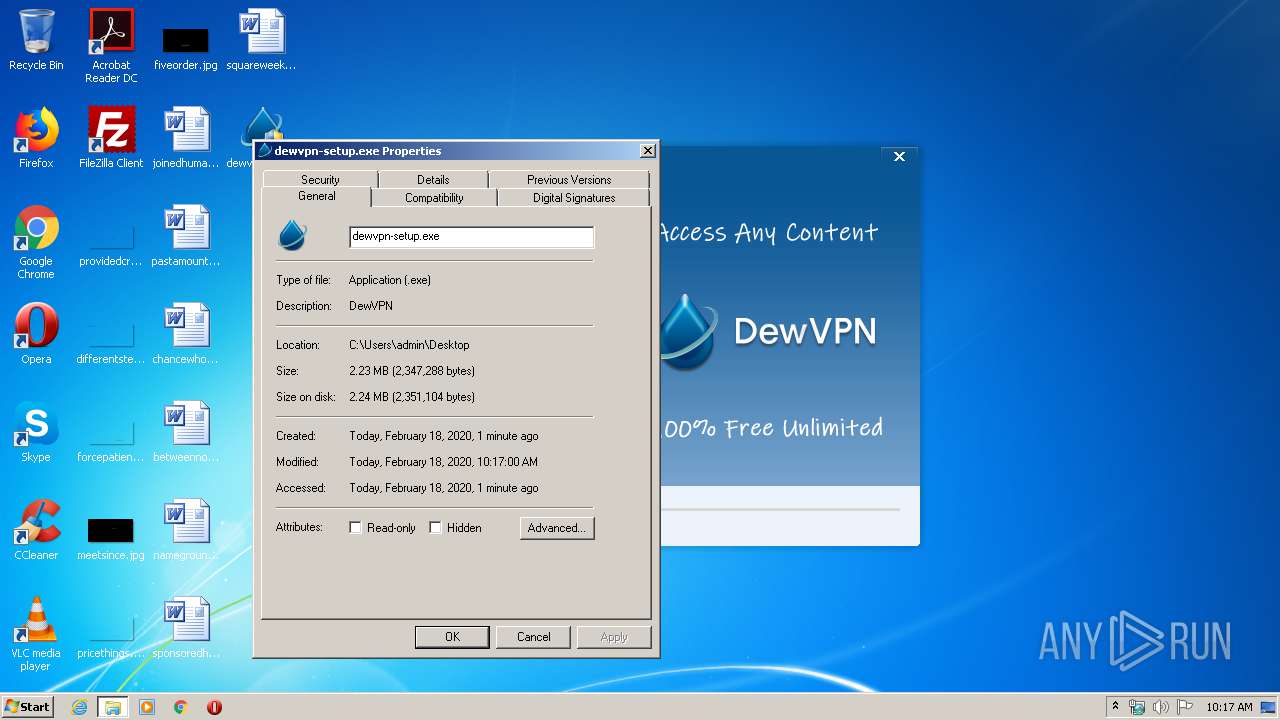
Task: Enable the Read-only attribute checkbox
Action: click(355, 527)
